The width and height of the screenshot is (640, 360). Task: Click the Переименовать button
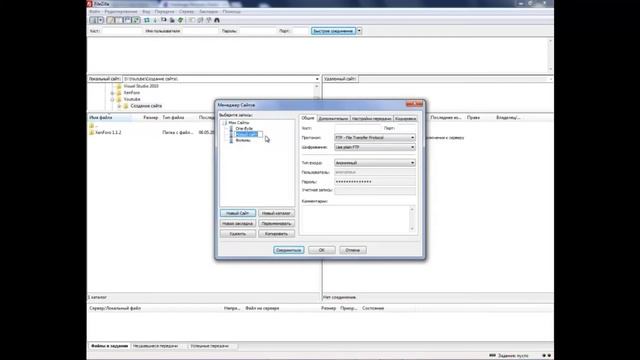[276, 223]
